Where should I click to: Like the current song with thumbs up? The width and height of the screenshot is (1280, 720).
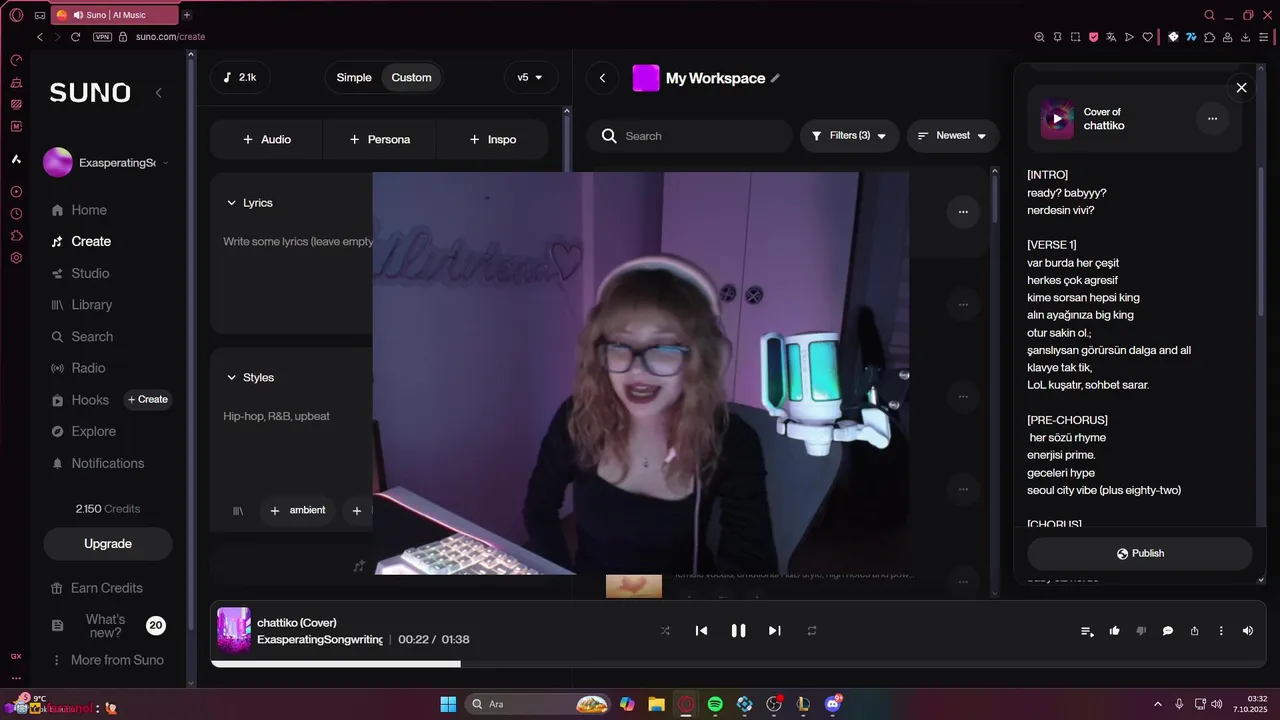[1114, 631]
